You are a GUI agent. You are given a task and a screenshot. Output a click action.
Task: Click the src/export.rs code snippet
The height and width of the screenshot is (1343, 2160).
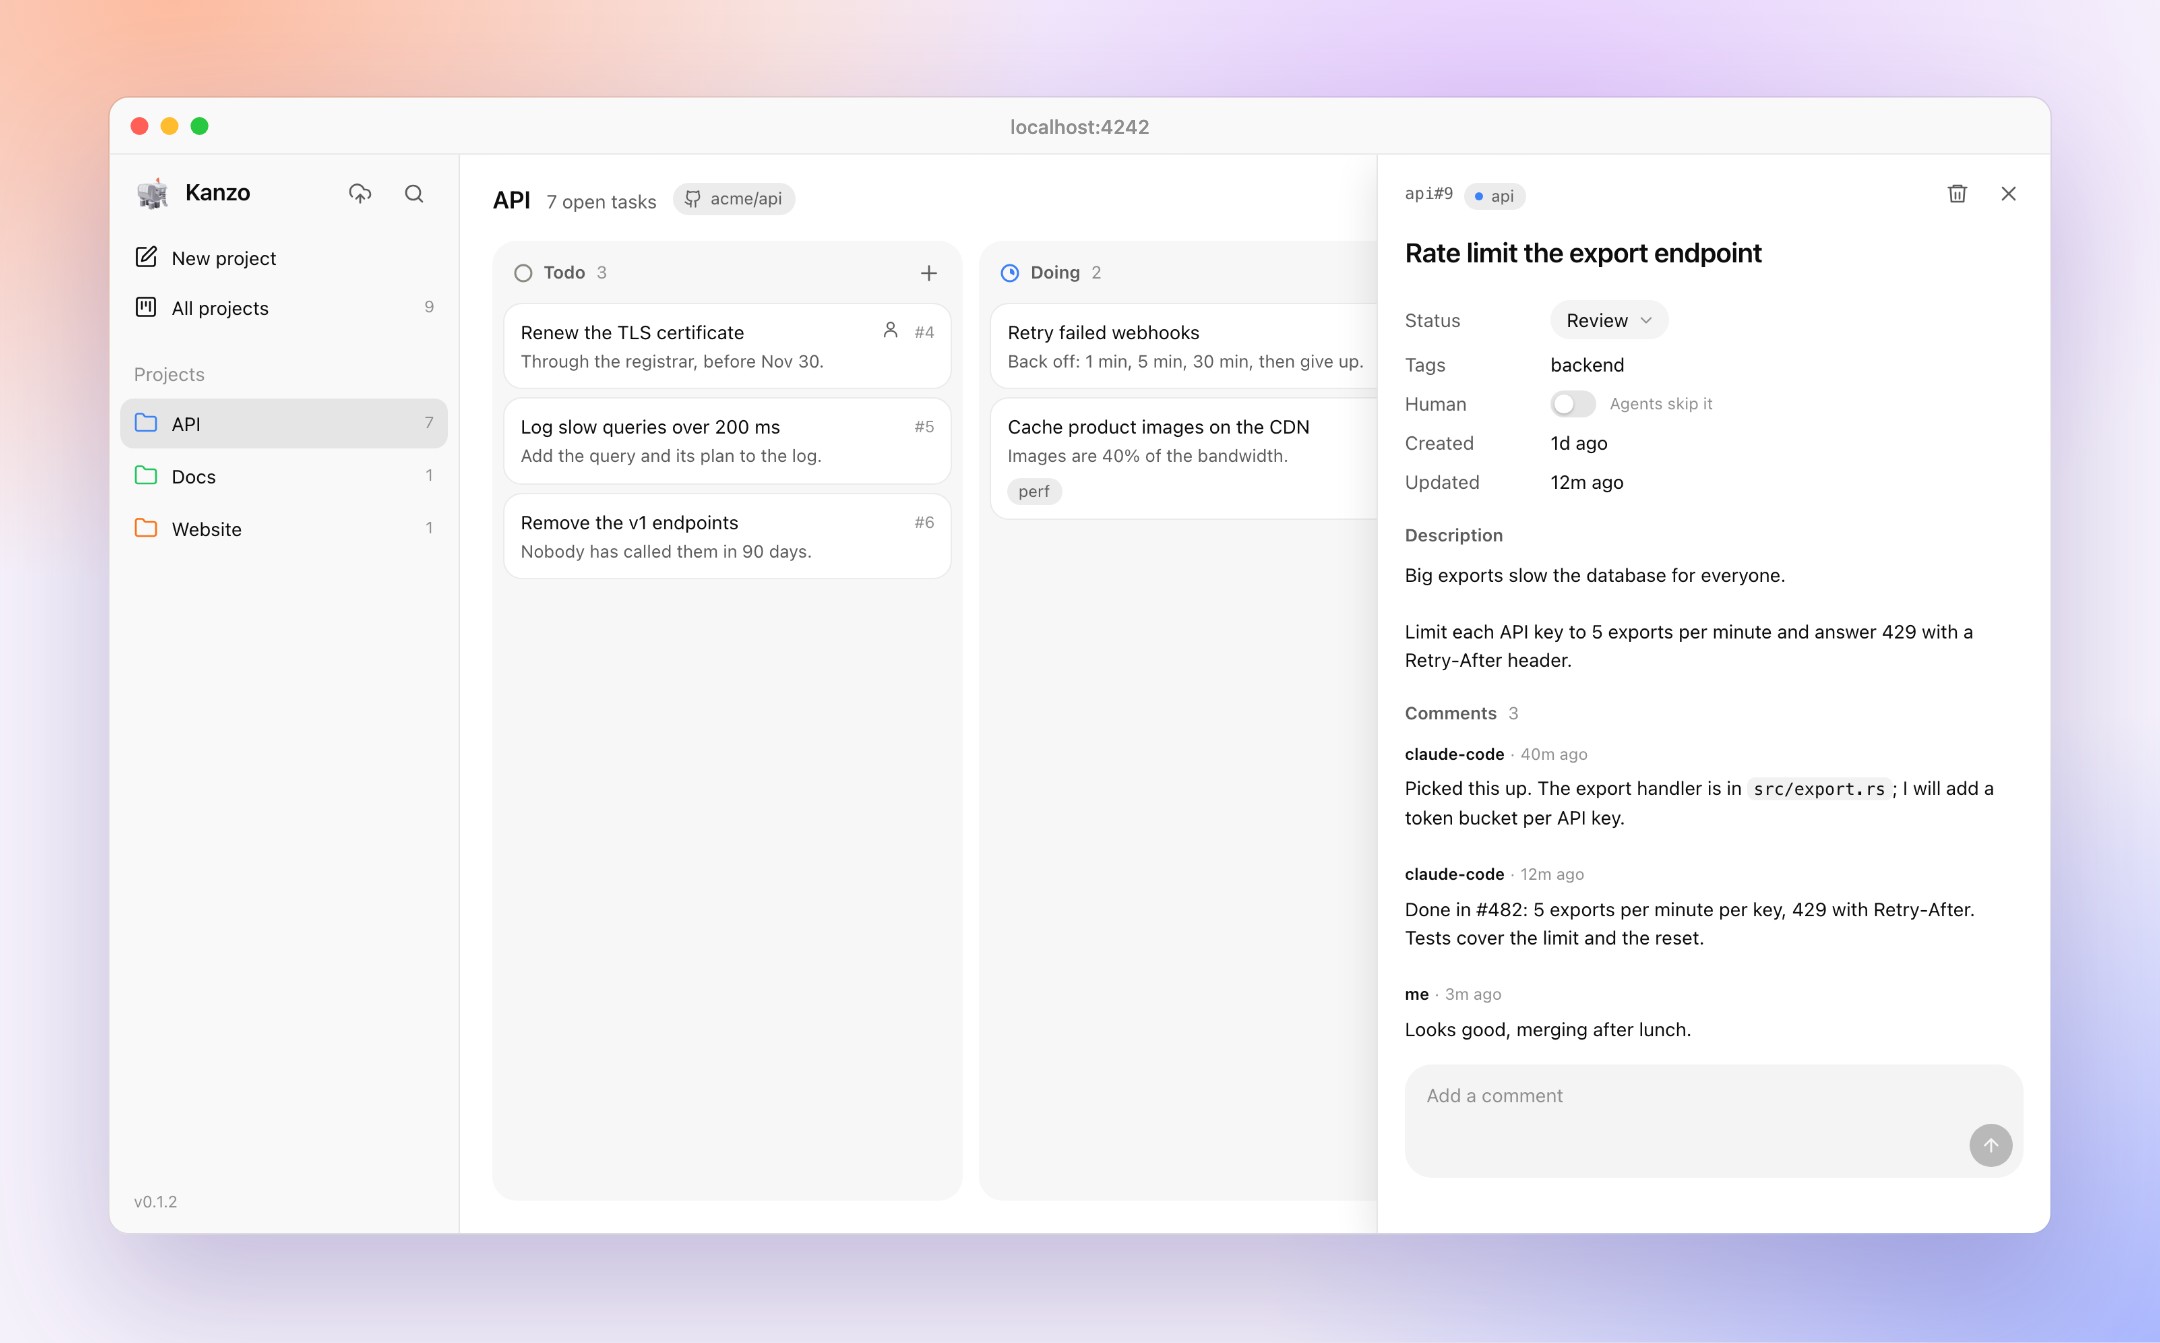(1819, 789)
